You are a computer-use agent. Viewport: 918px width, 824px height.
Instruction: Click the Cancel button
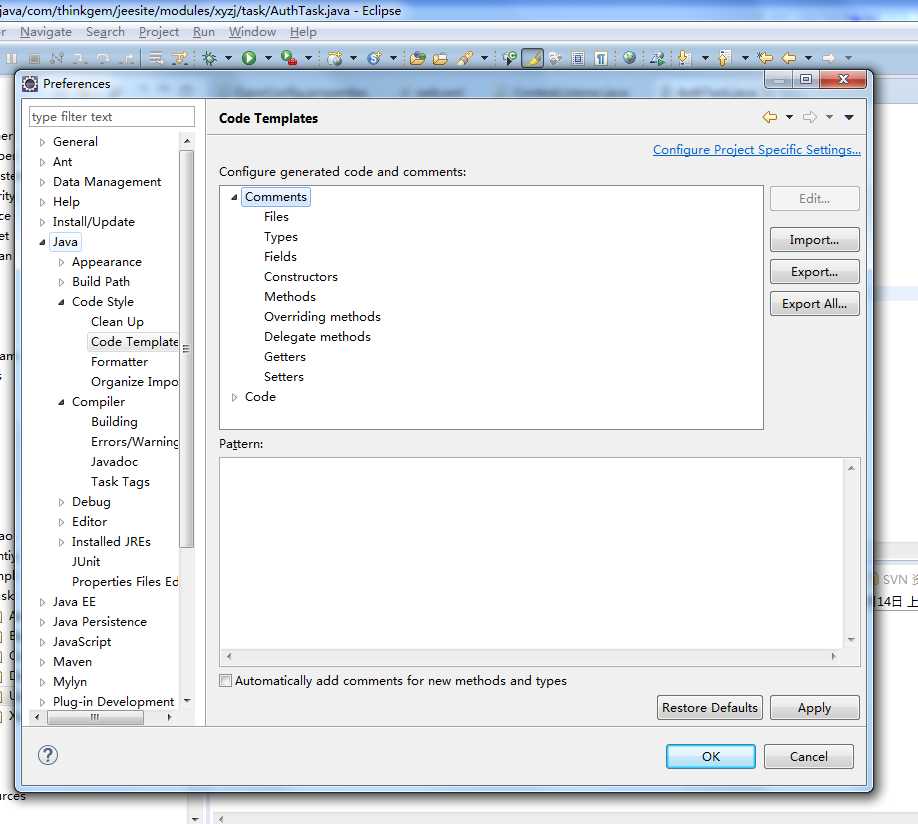pos(809,757)
